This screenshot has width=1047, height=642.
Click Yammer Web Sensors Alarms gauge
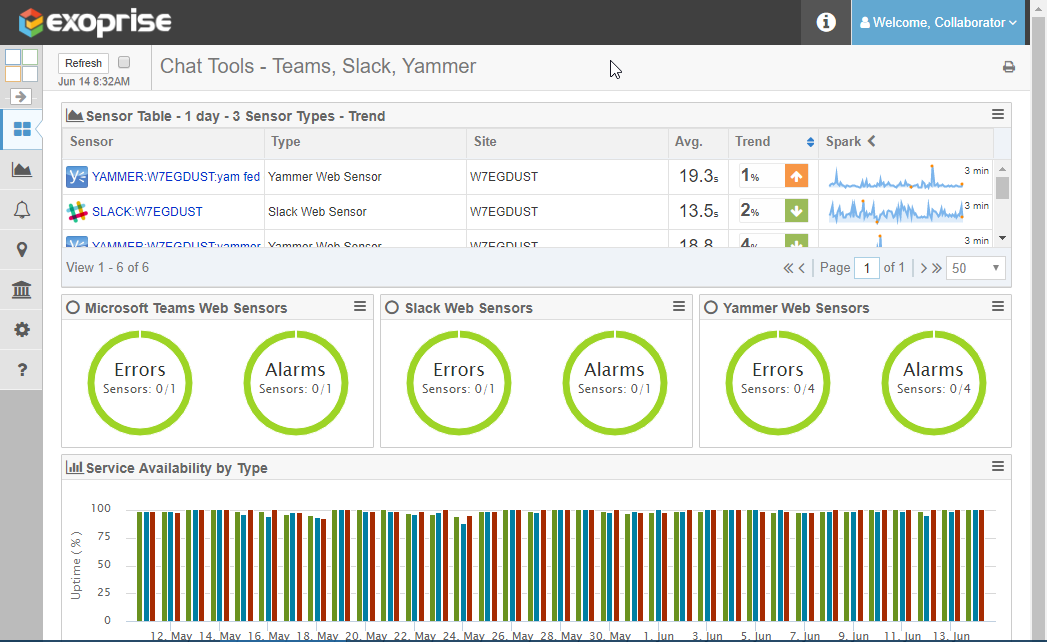[x=933, y=383]
